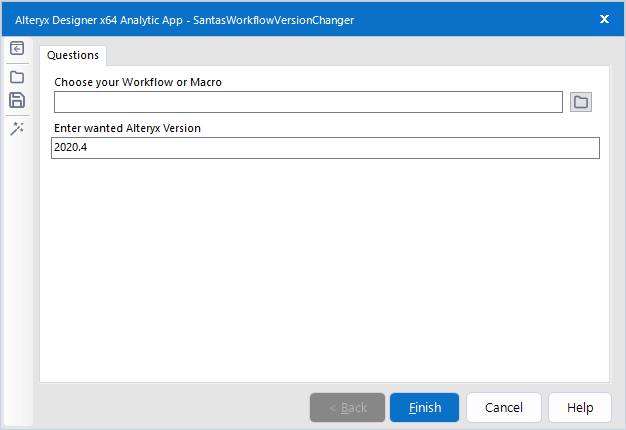The width and height of the screenshot is (626, 430).
Task: Click the blank area of Questions panel
Action: [324, 270]
